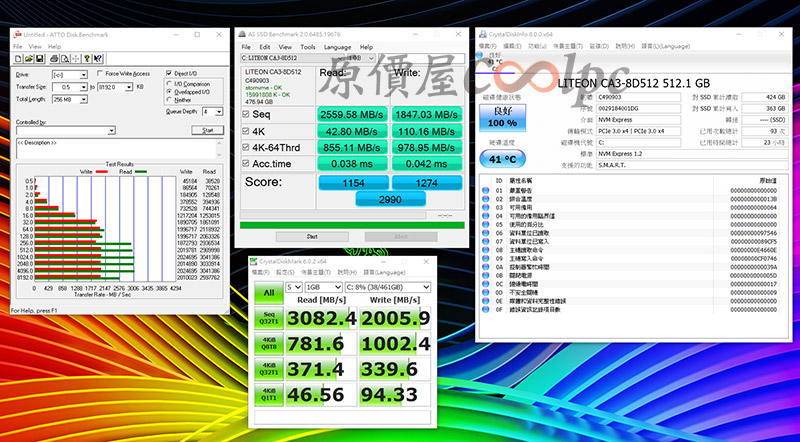Screen dimensions: 800x442
Task: Click the New file icon in ATTO toolbar
Action: 18,59
